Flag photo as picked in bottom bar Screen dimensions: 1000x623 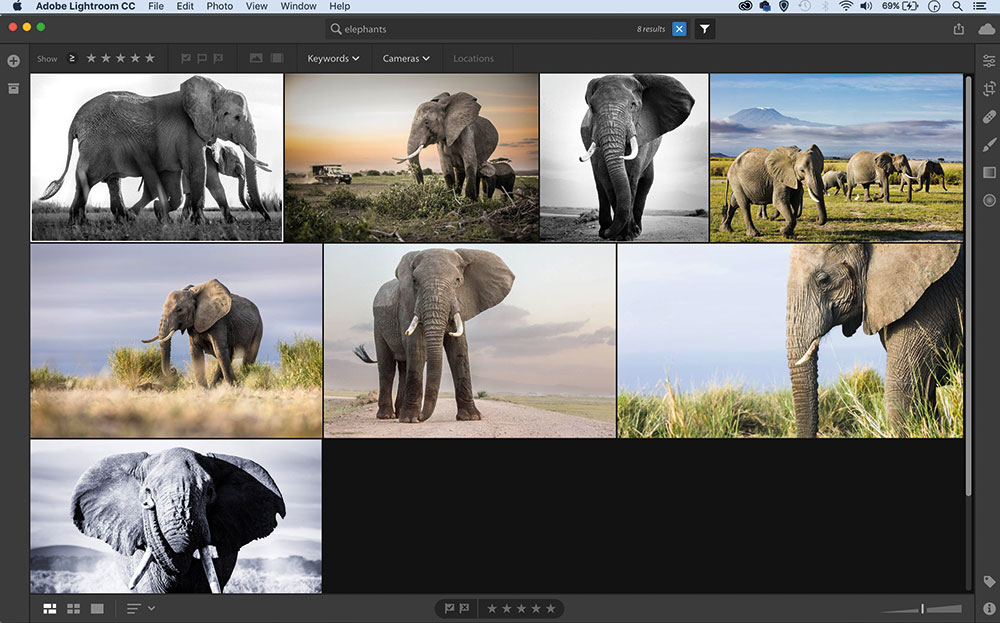tap(449, 608)
